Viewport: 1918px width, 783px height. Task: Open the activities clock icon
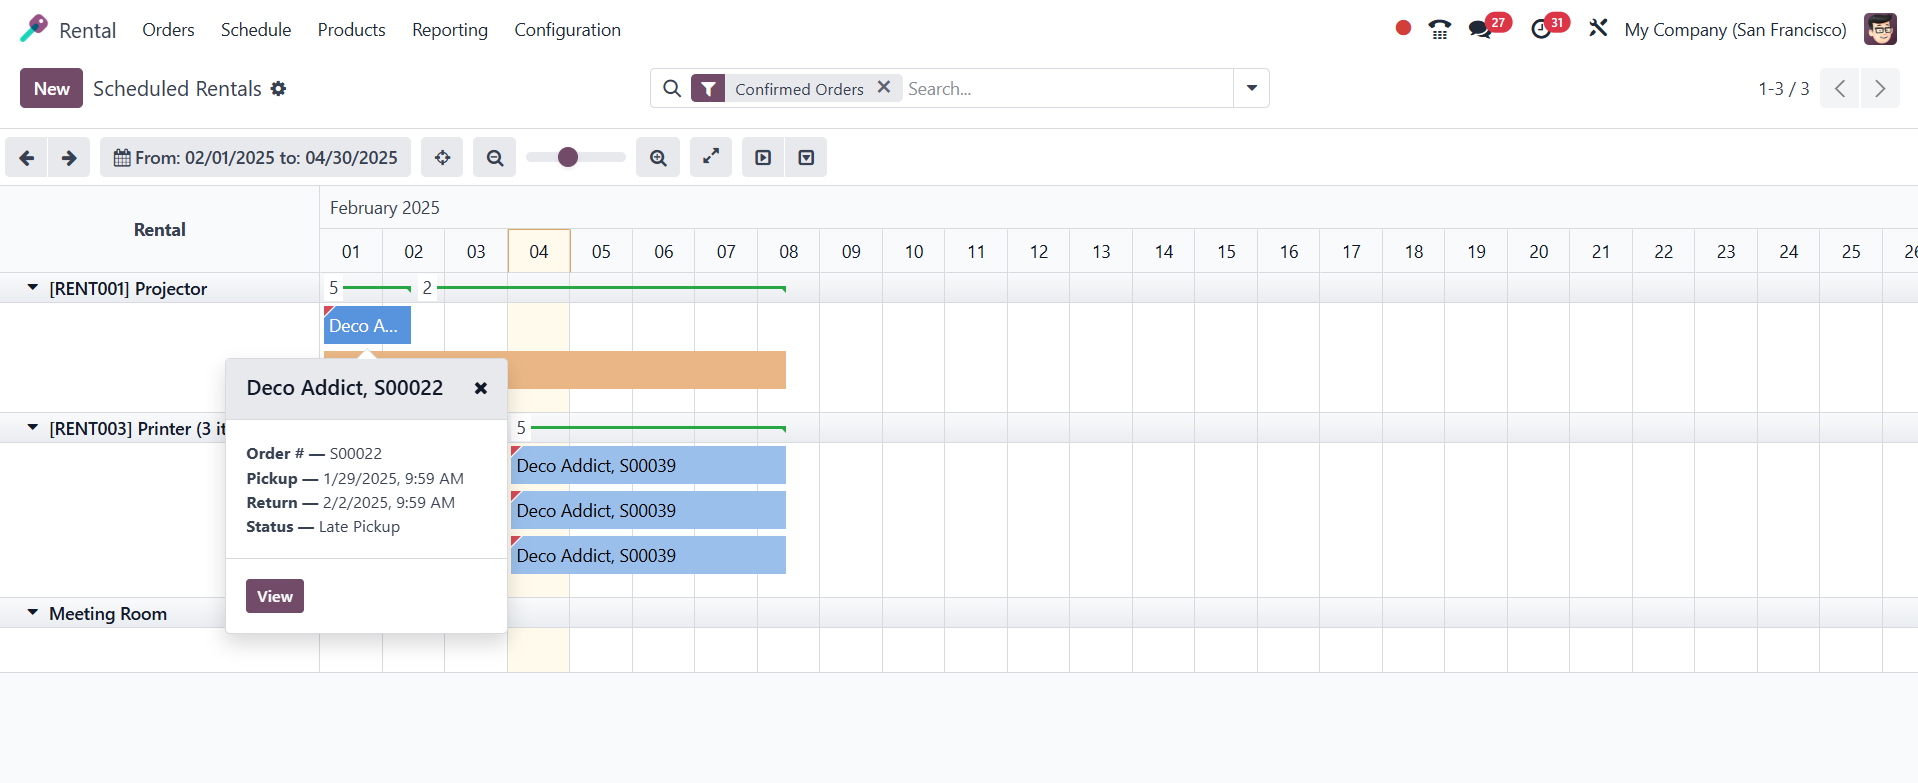tap(1541, 30)
